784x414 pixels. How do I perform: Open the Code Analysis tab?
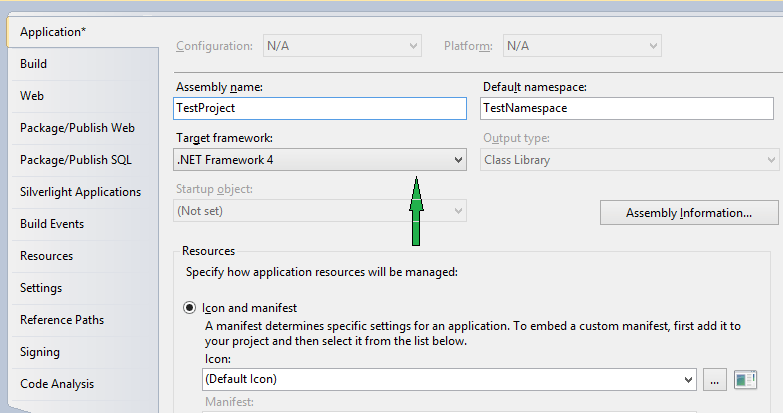coord(57,384)
